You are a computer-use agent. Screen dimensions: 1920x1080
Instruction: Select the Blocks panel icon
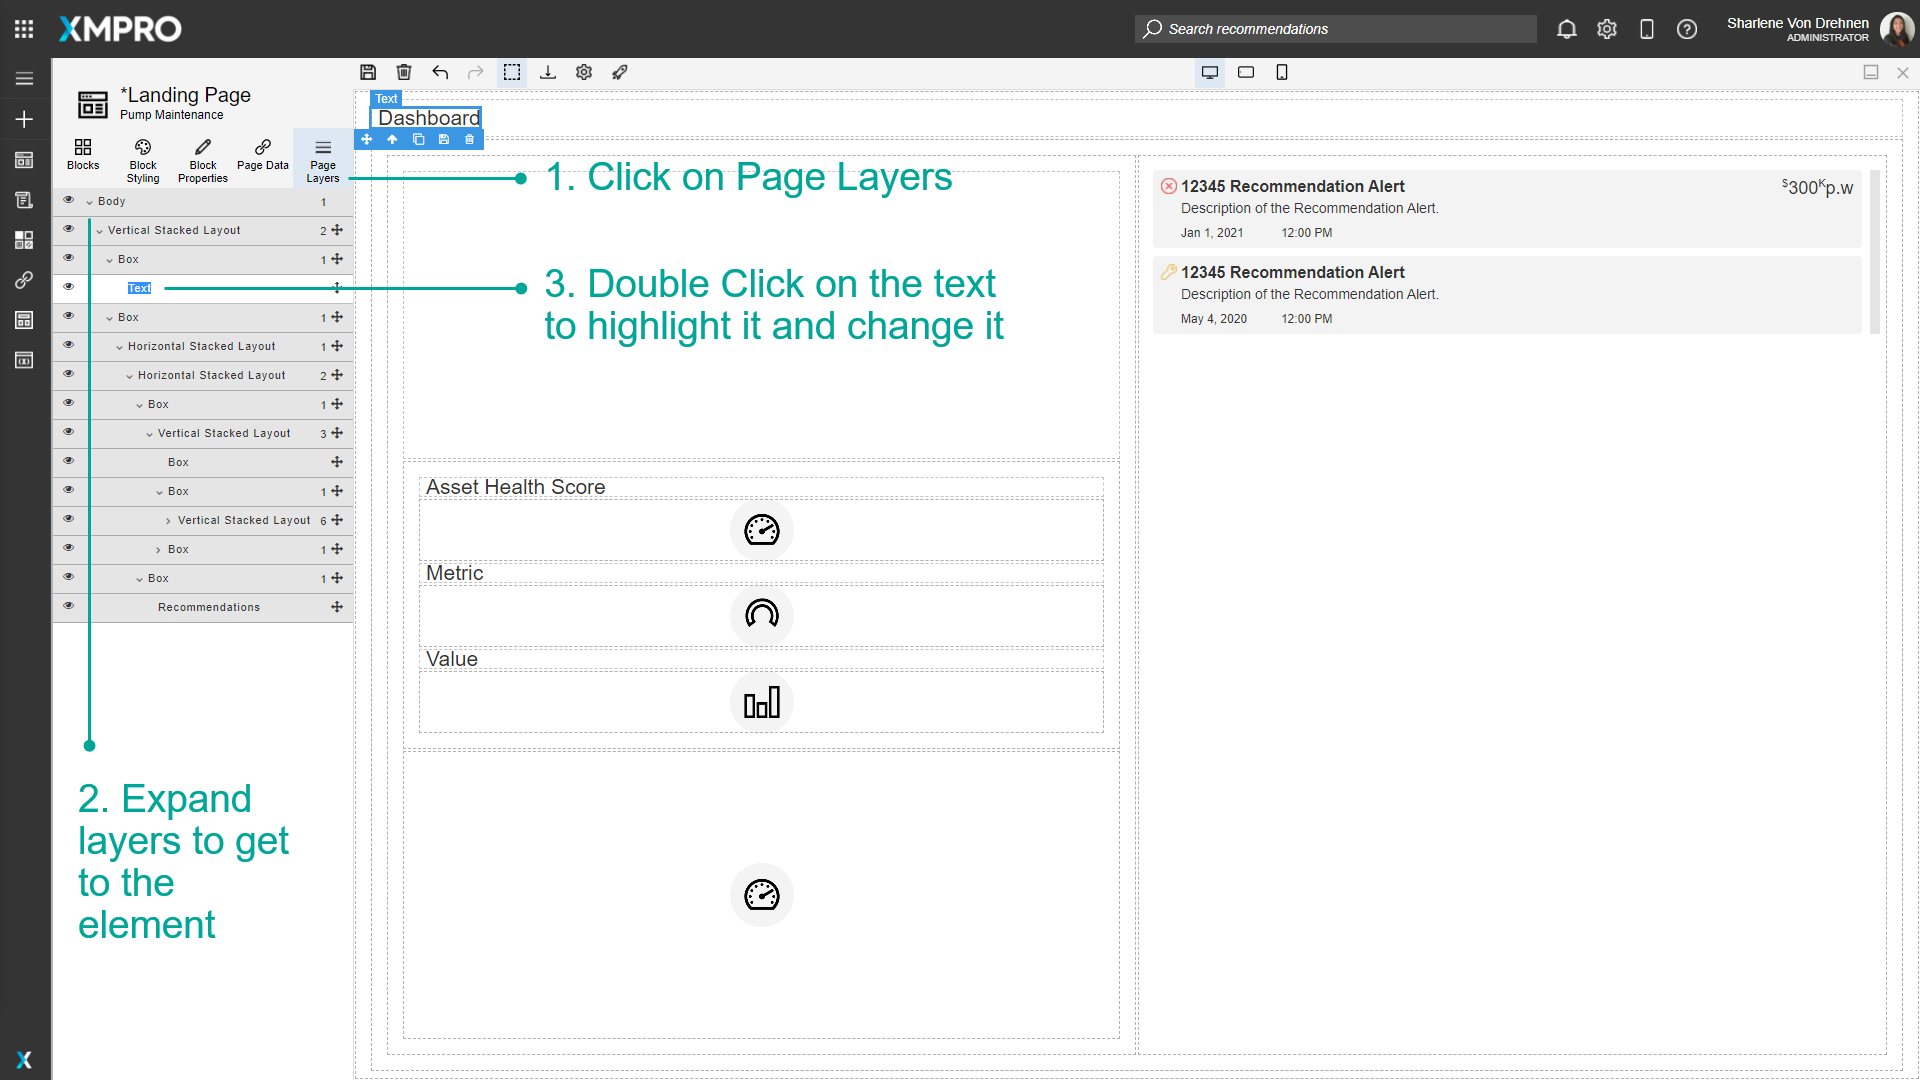[83, 158]
